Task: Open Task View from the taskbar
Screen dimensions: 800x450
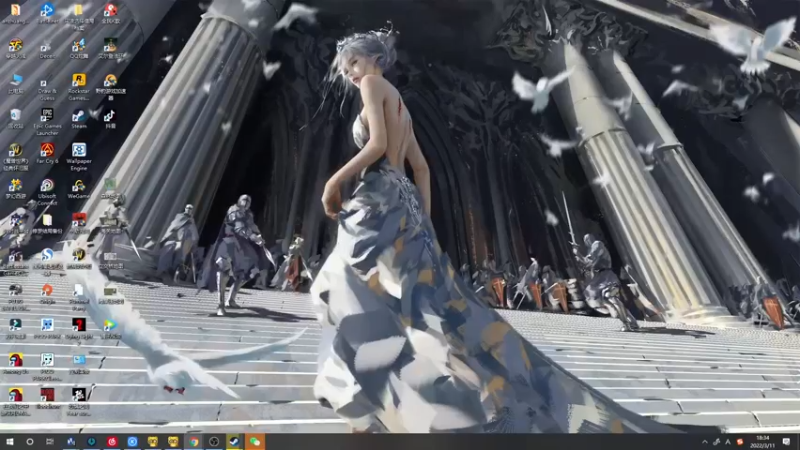Action: (49, 441)
